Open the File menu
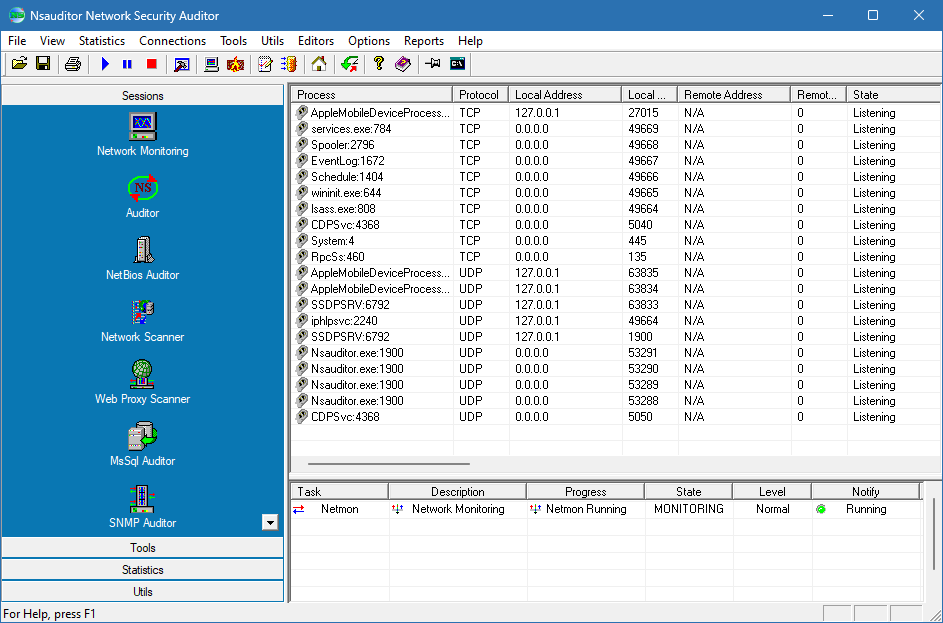943x623 pixels. coord(17,41)
